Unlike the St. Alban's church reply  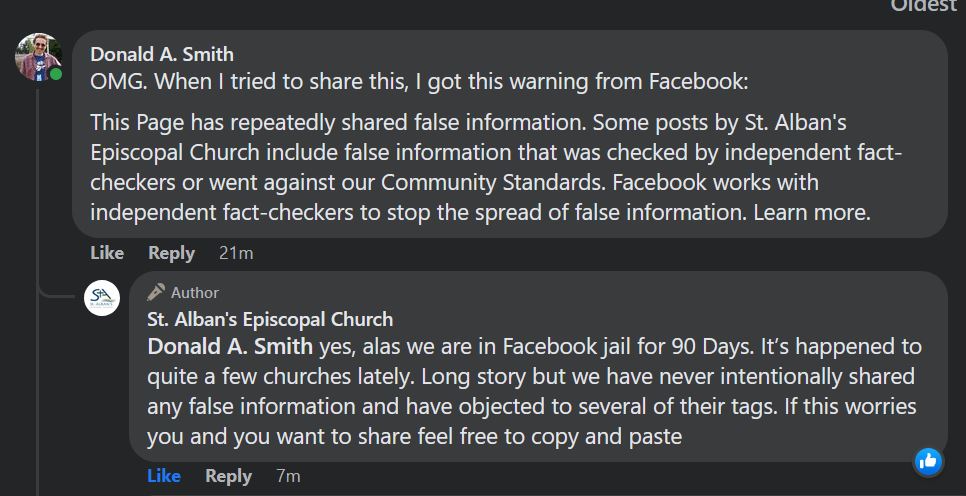pyautogui.click(x=164, y=476)
